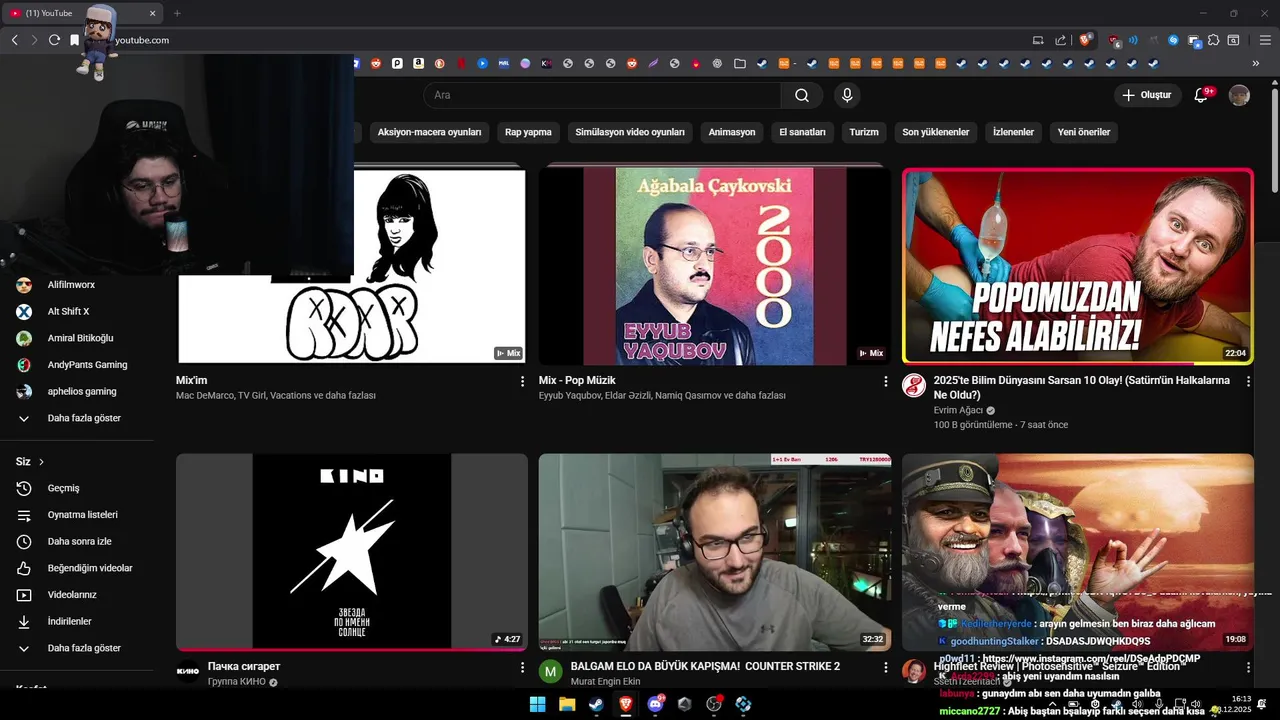The width and height of the screenshot is (1280, 720).
Task: Open the Siz section chevron
Action: click(41, 462)
